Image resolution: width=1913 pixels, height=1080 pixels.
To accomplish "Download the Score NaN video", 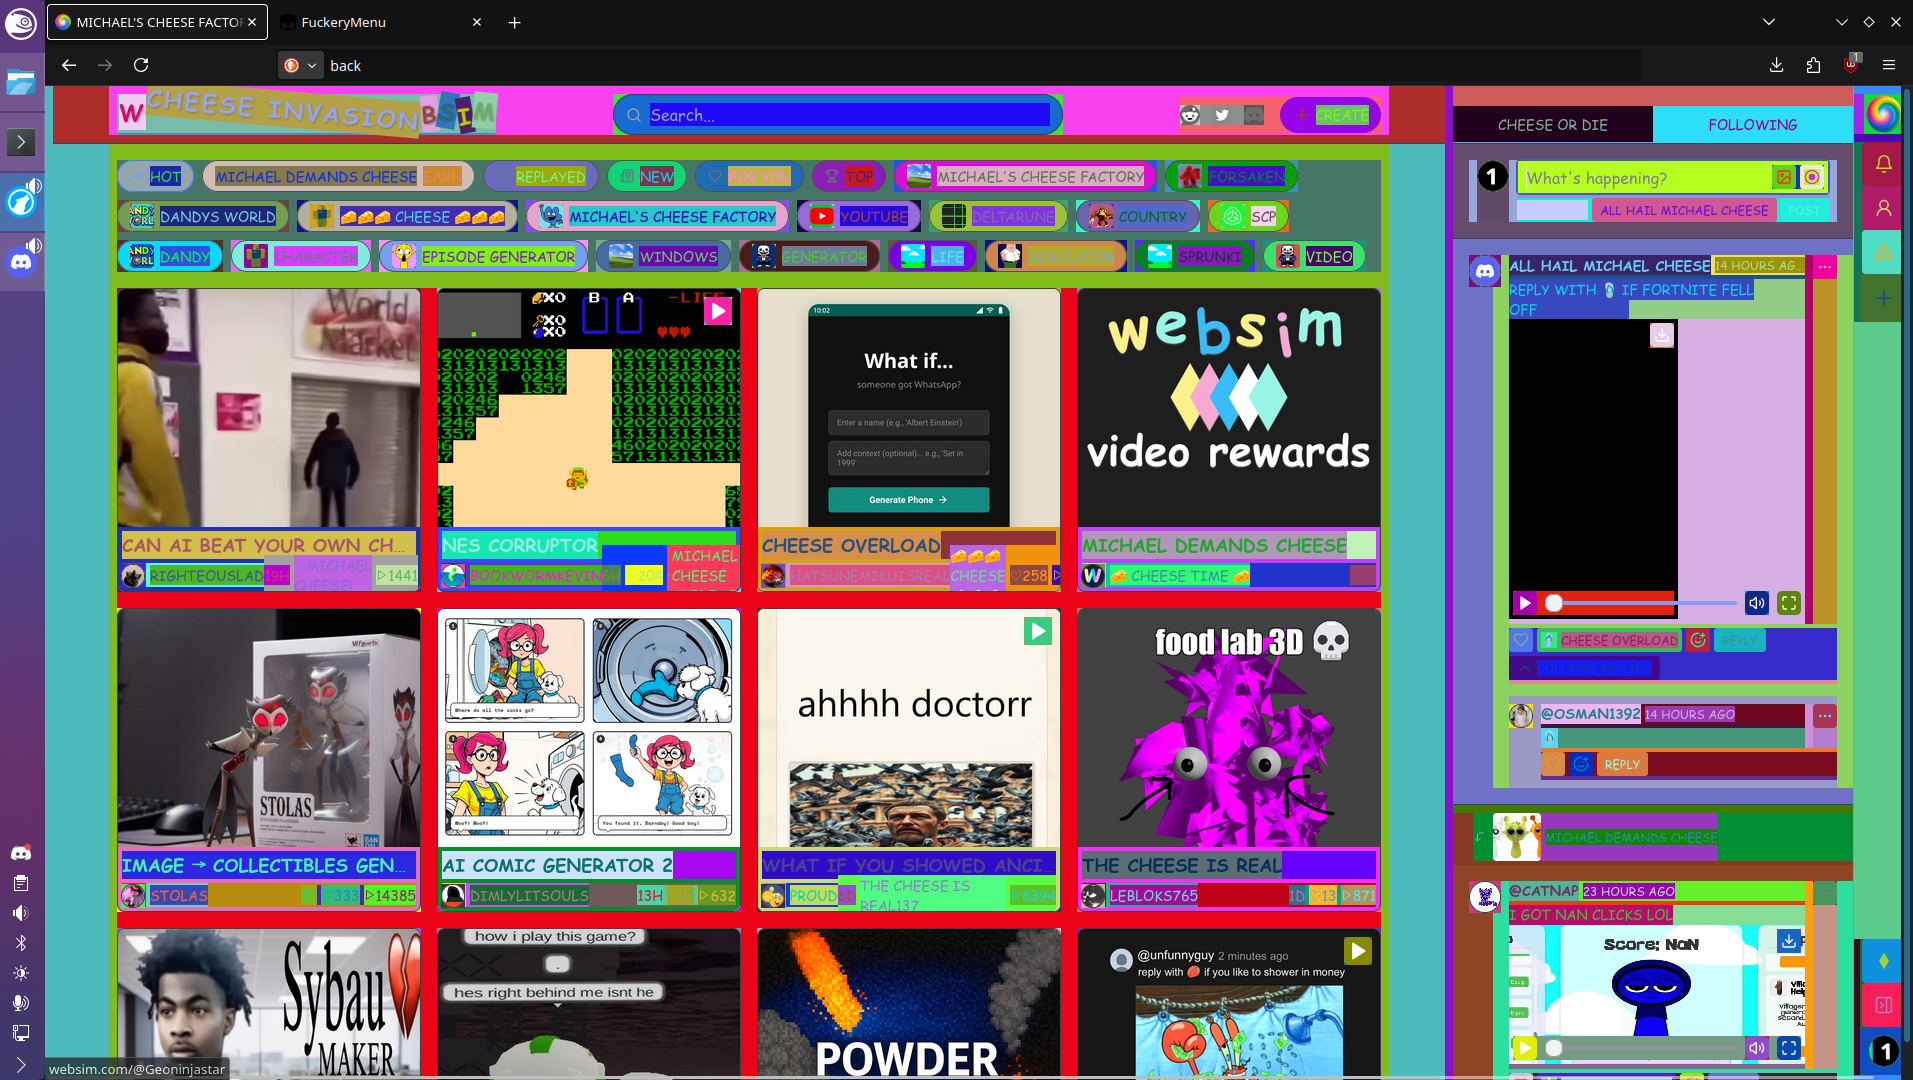I will (x=1789, y=941).
